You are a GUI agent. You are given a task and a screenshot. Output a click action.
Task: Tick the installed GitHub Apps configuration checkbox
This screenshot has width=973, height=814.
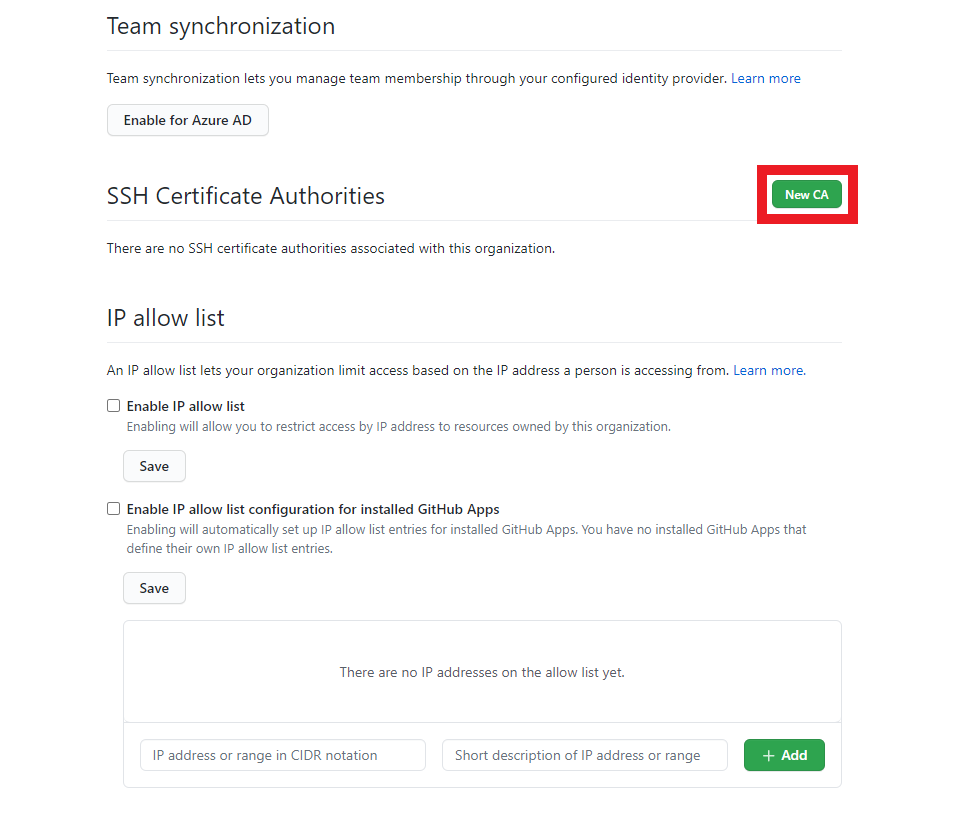pos(113,508)
